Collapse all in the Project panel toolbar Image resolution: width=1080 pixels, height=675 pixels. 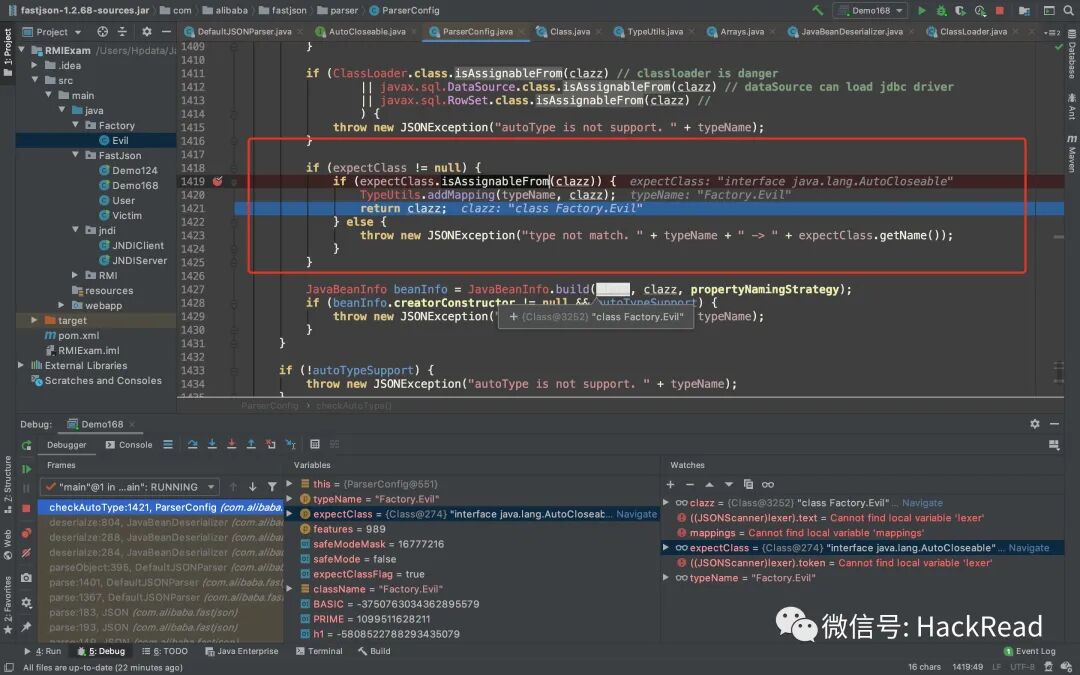[123, 32]
